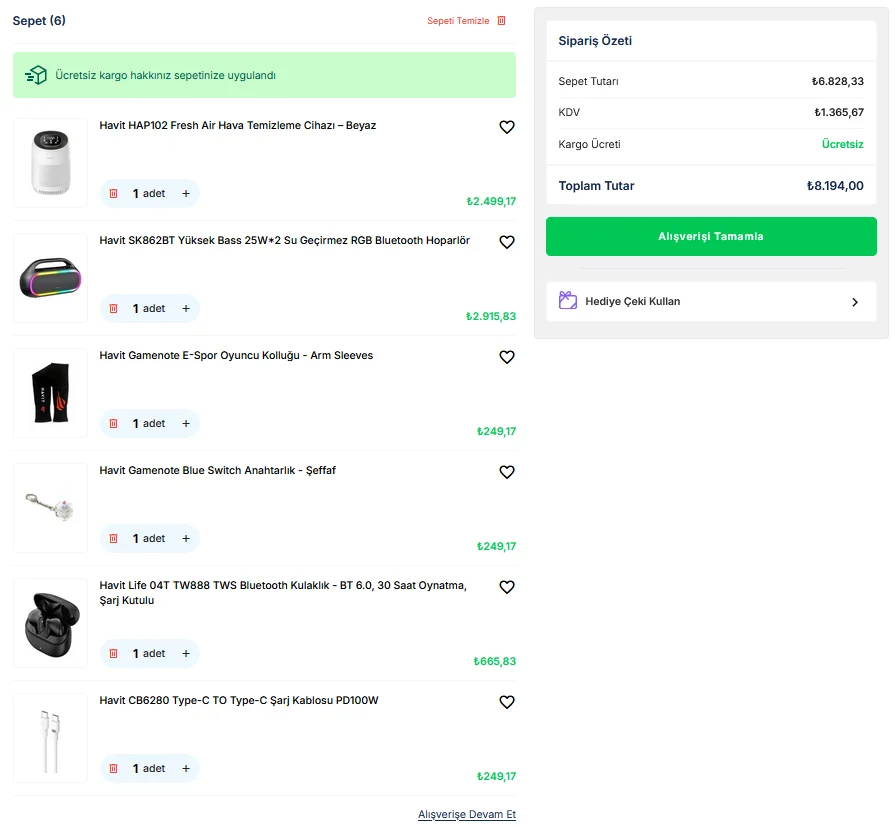Click the ₺665,83 price text
Viewport: 895px width, 827px height.
coord(494,661)
